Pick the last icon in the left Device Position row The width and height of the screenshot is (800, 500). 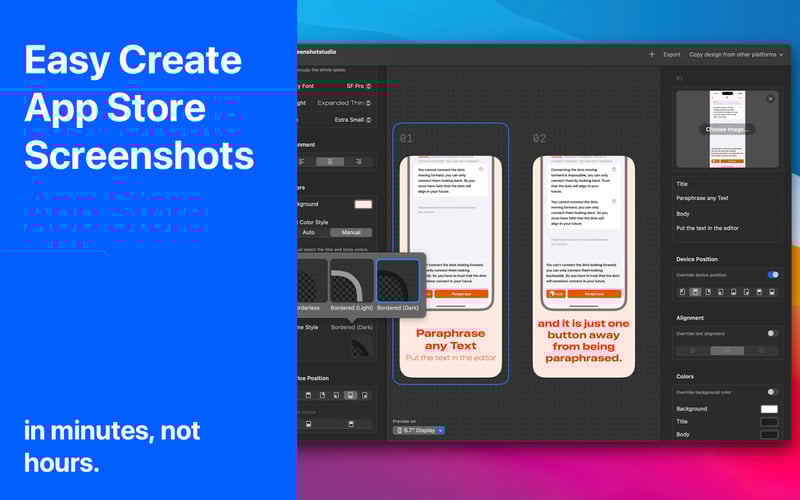pos(364,395)
